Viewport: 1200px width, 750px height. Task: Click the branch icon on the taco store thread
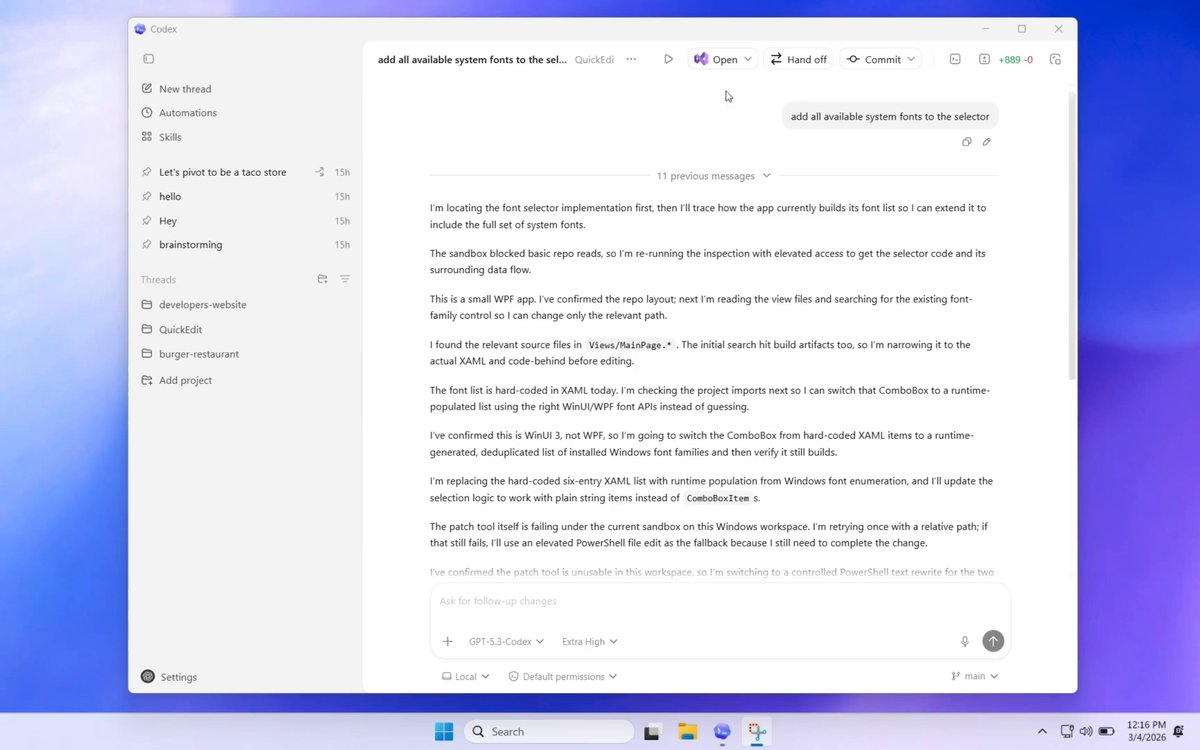pyautogui.click(x=320, y=172)
